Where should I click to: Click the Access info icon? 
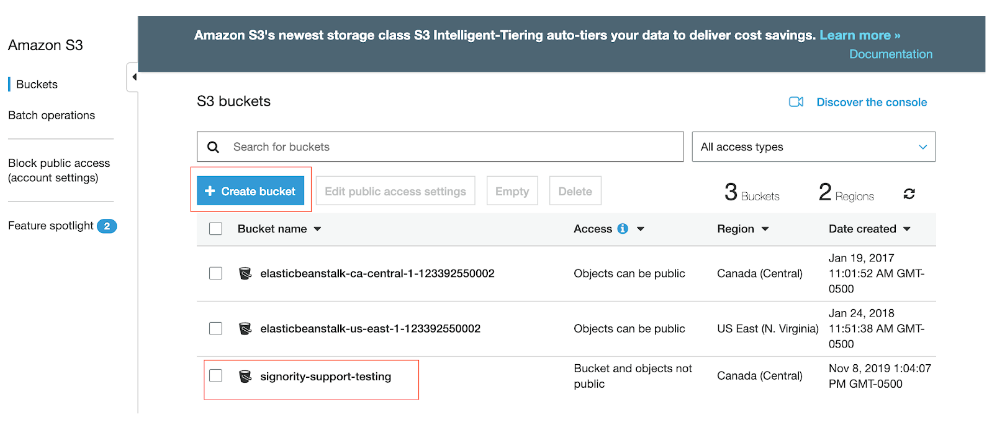pos(623,229)
